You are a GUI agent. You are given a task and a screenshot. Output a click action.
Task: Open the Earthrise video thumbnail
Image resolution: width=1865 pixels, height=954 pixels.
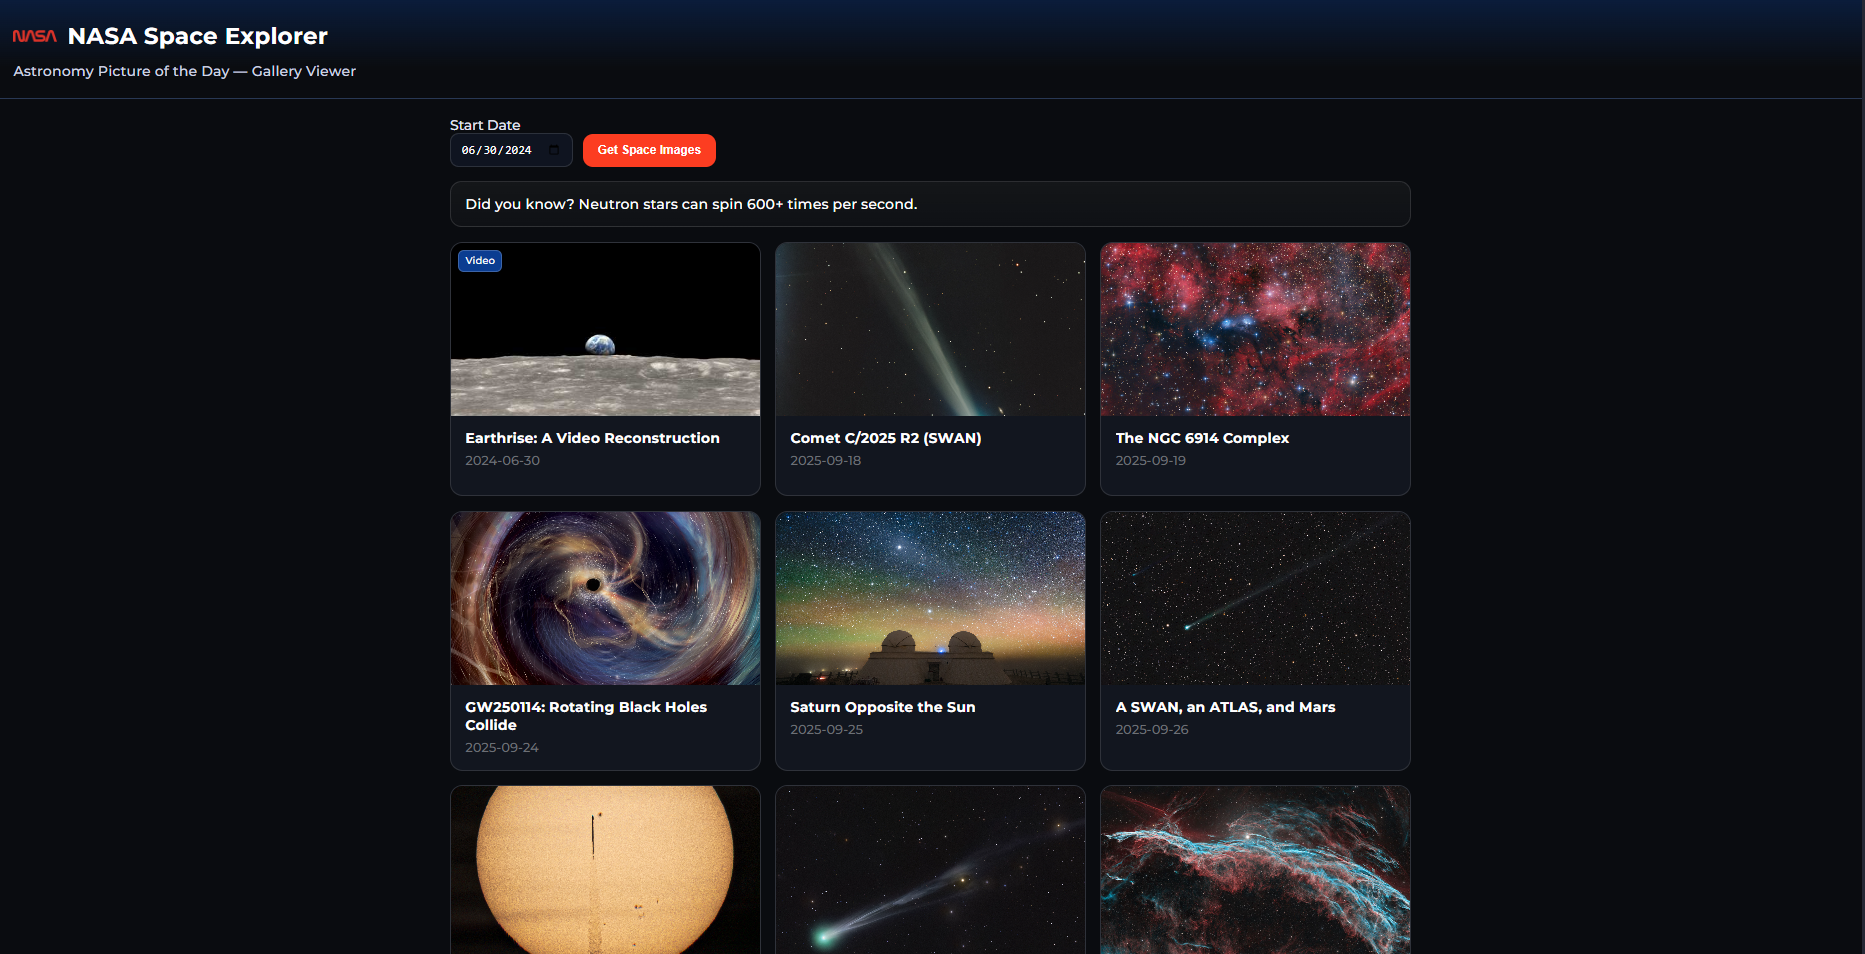605,329
